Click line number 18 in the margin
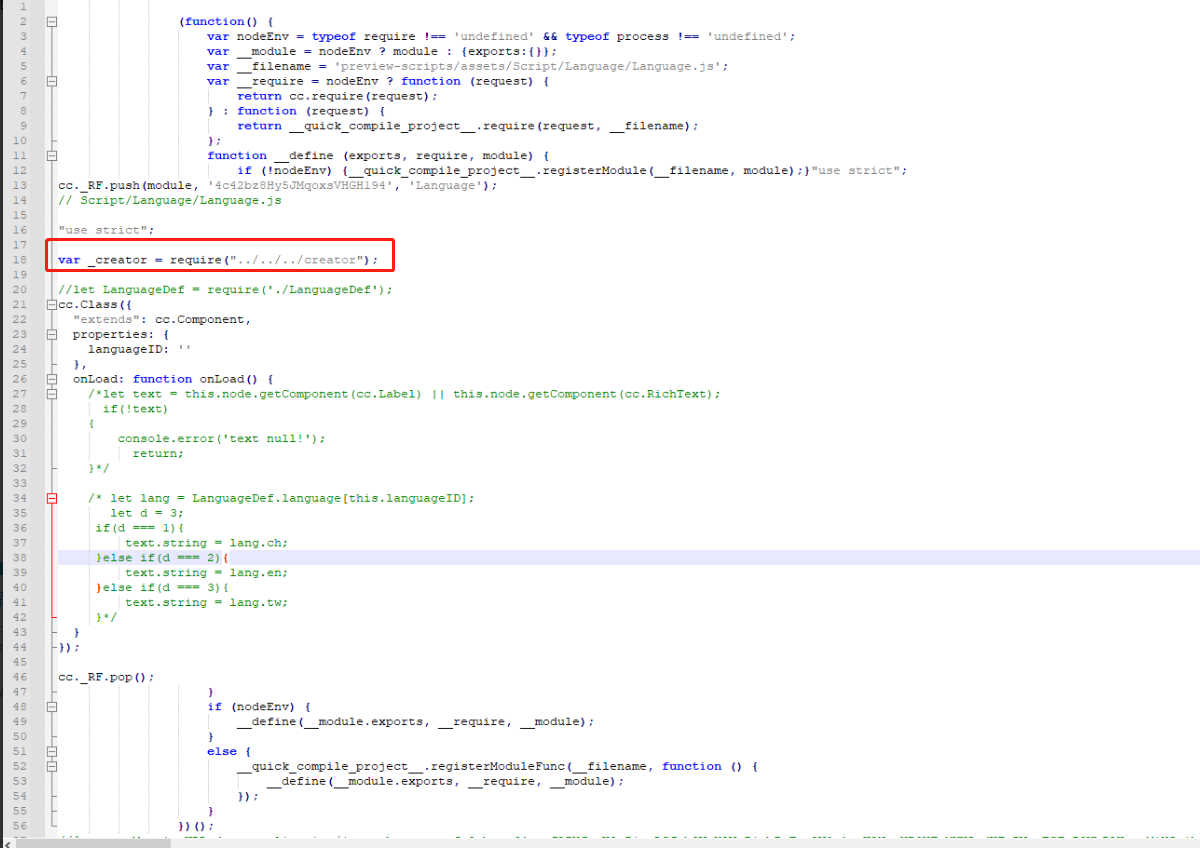Screen dimensions: 1200x848 pos(21,260)
